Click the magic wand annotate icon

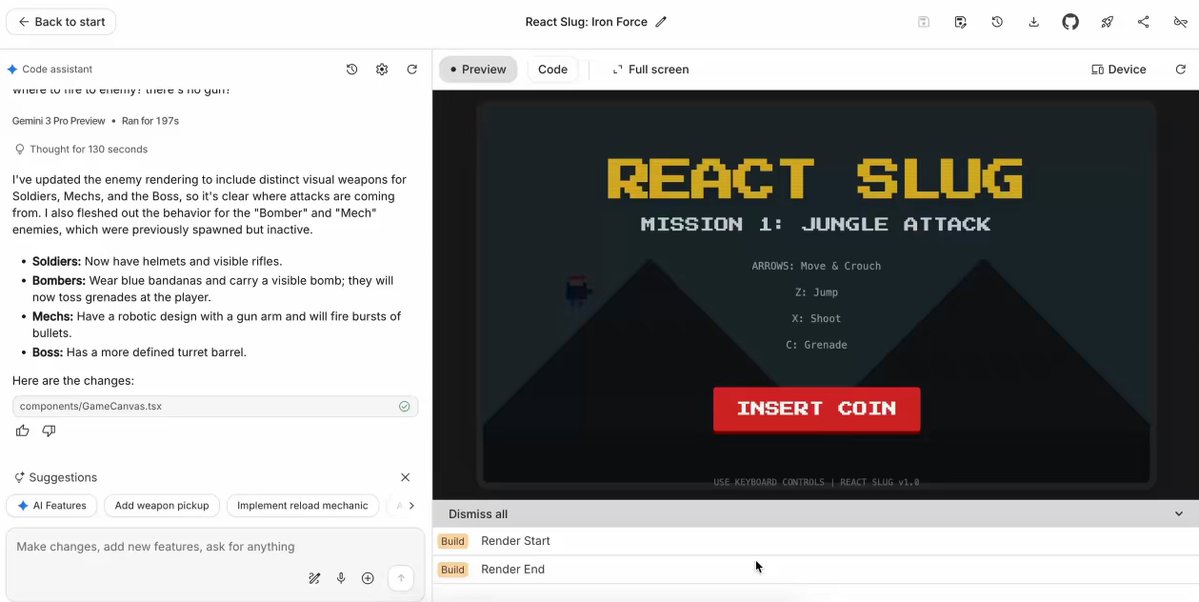tap(314, 578)
